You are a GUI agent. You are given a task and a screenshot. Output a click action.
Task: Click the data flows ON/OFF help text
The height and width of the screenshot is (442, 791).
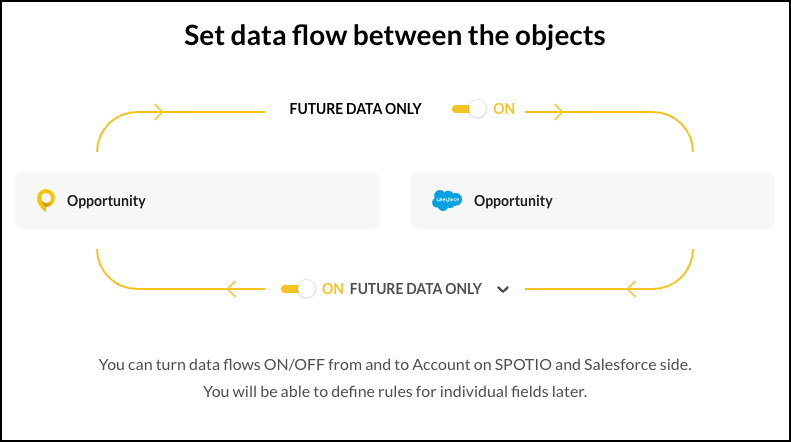(395, 364)
